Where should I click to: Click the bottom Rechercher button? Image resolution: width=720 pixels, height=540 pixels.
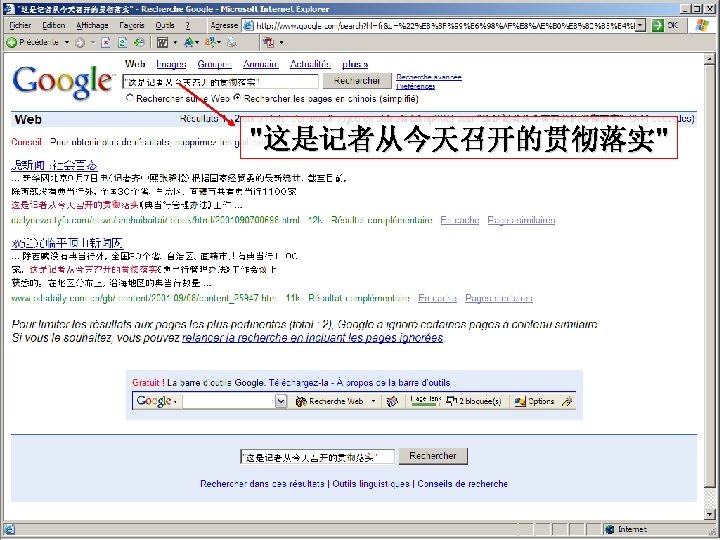point(433,456)
